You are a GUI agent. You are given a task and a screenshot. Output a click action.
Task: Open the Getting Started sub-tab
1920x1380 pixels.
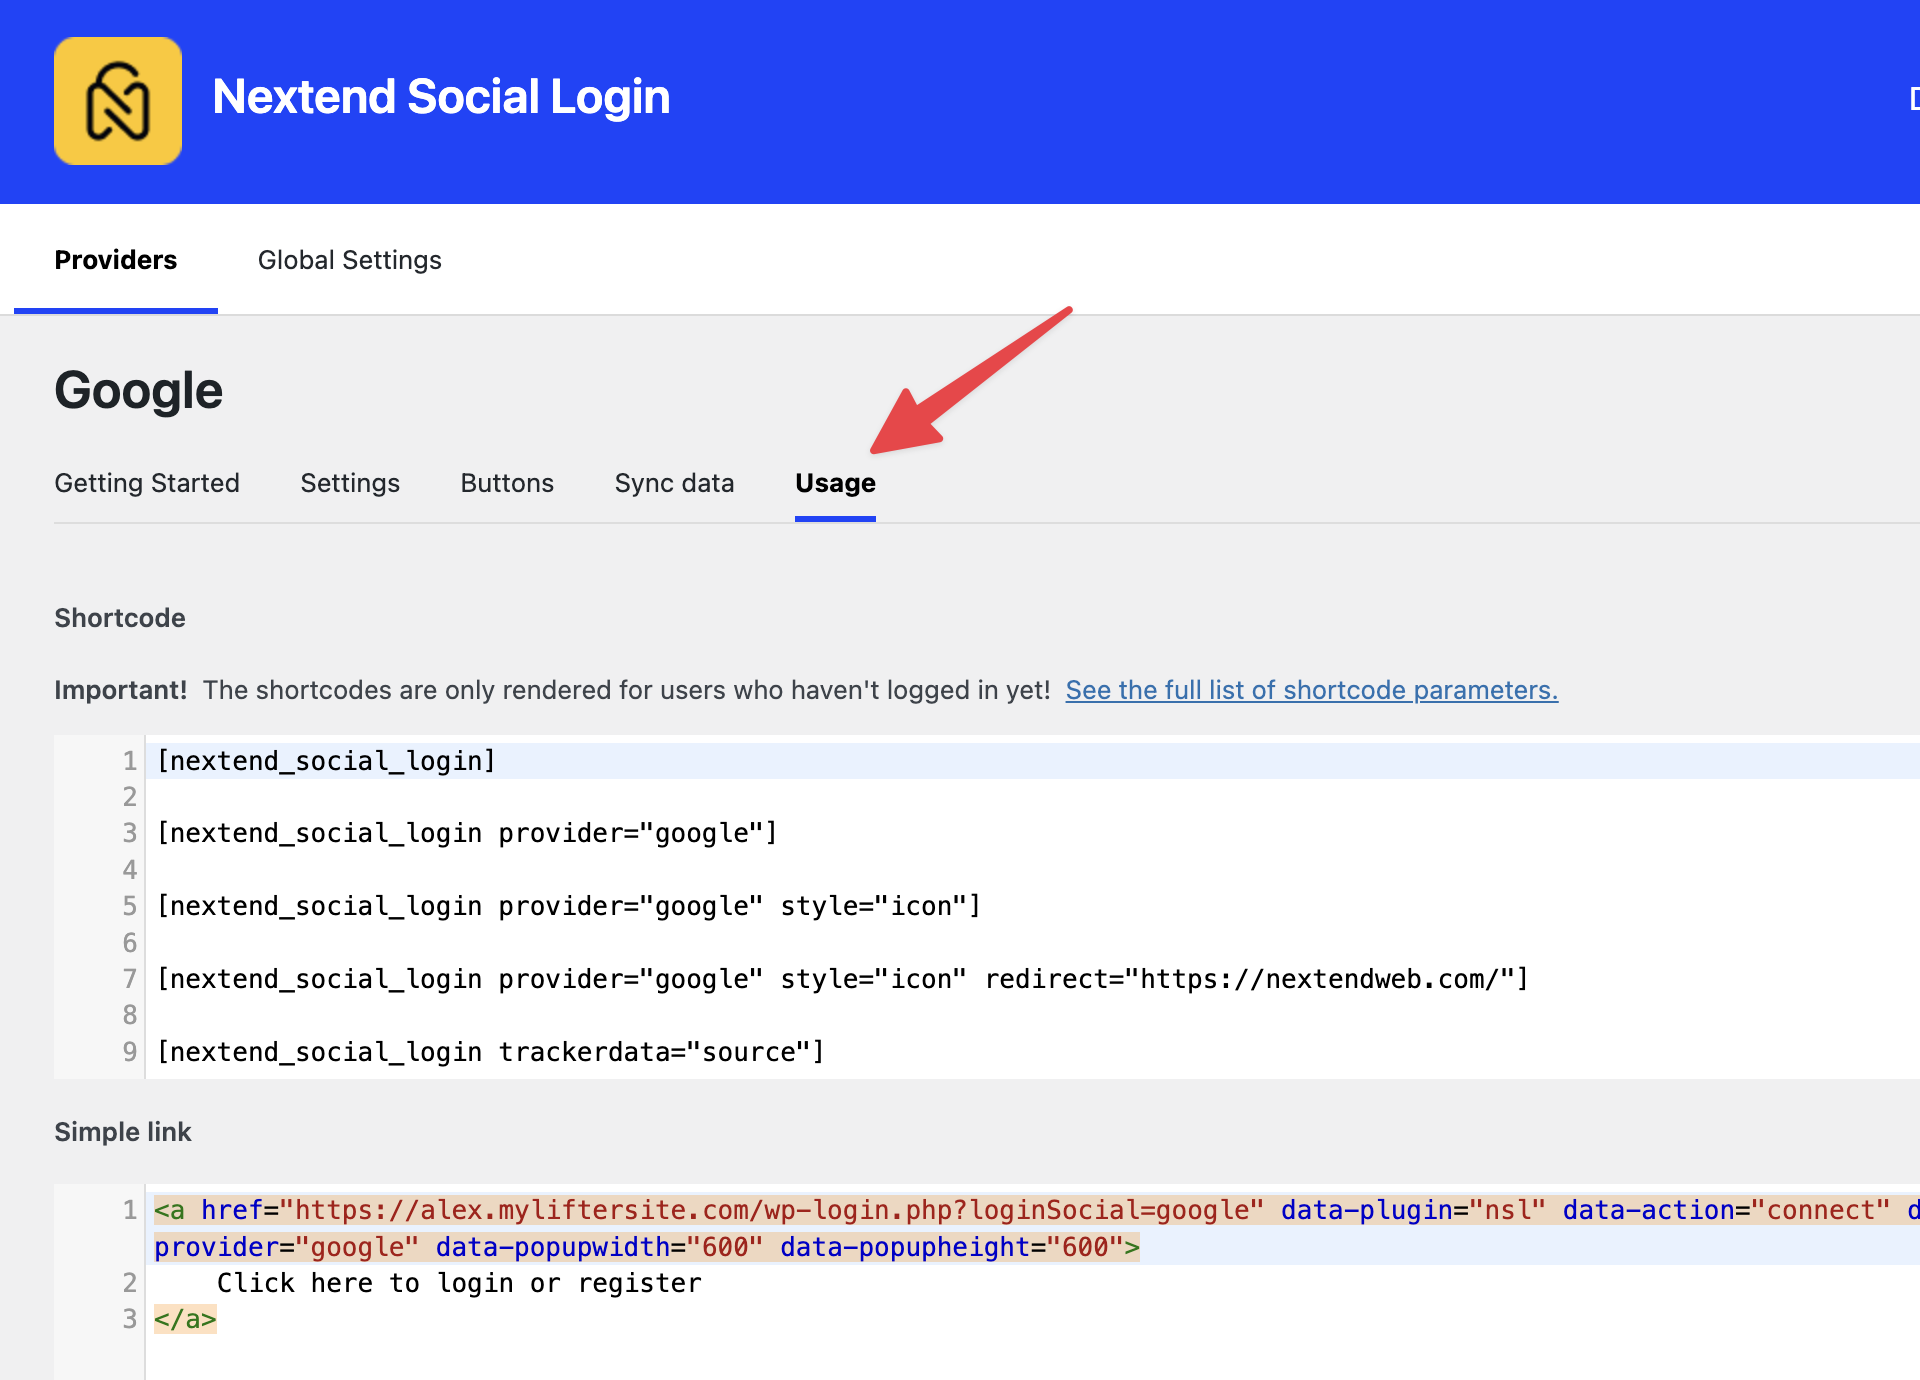(147, 483)
